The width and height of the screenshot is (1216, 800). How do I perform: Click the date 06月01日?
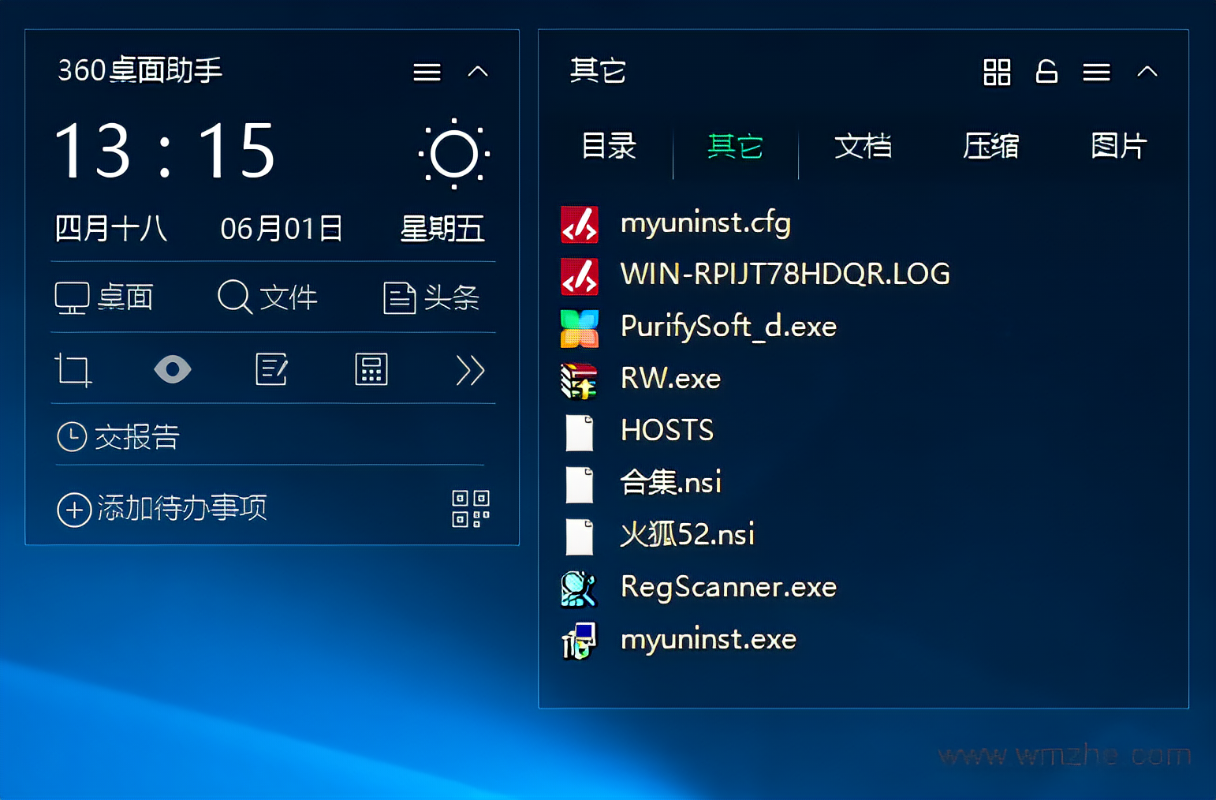[282, 229]
